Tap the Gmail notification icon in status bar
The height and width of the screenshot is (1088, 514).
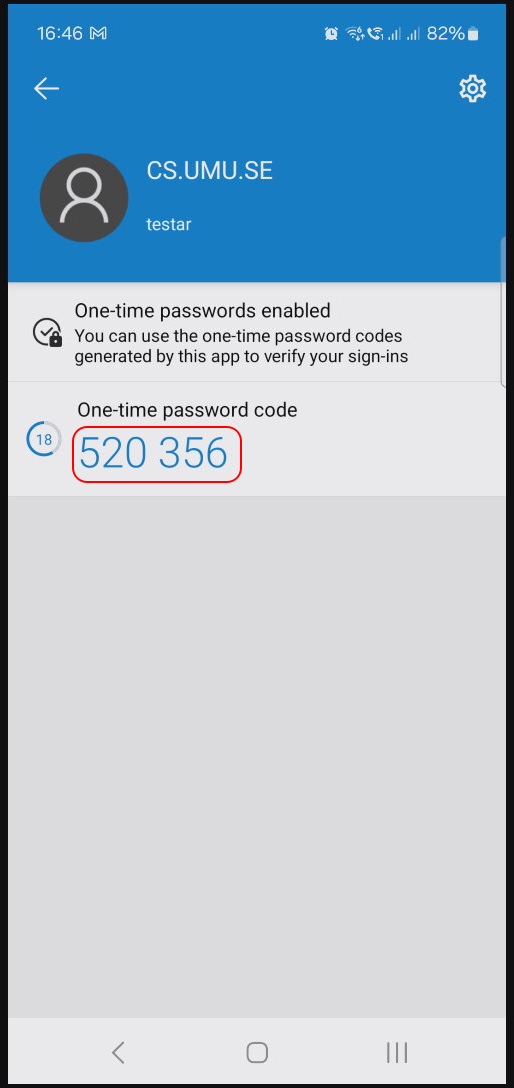(98, 33)
